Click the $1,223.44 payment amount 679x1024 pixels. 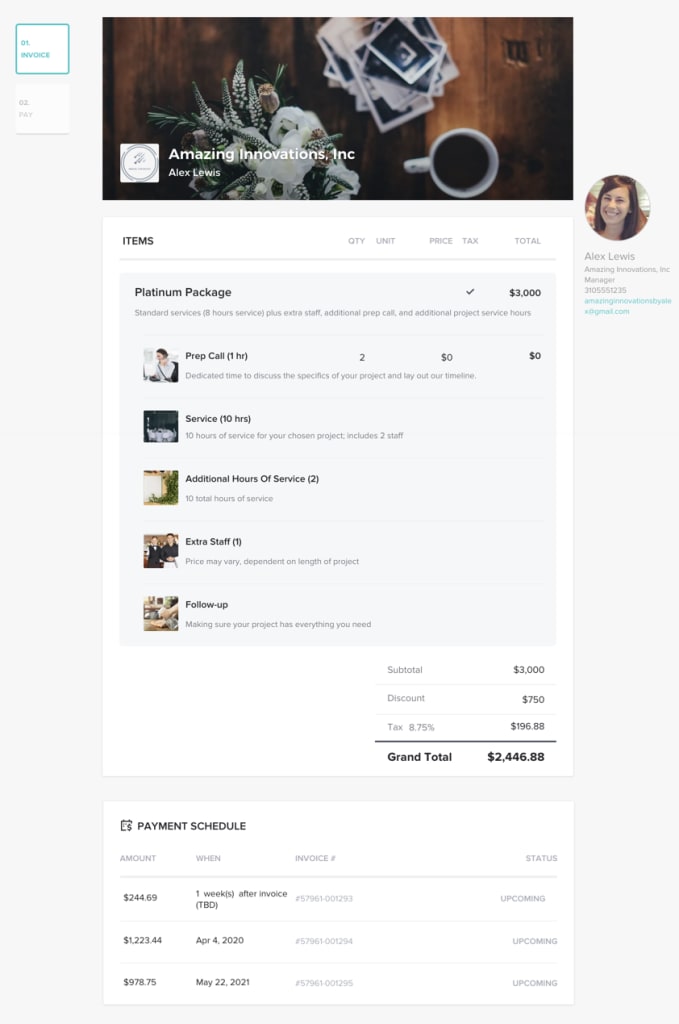coord(142,940)
